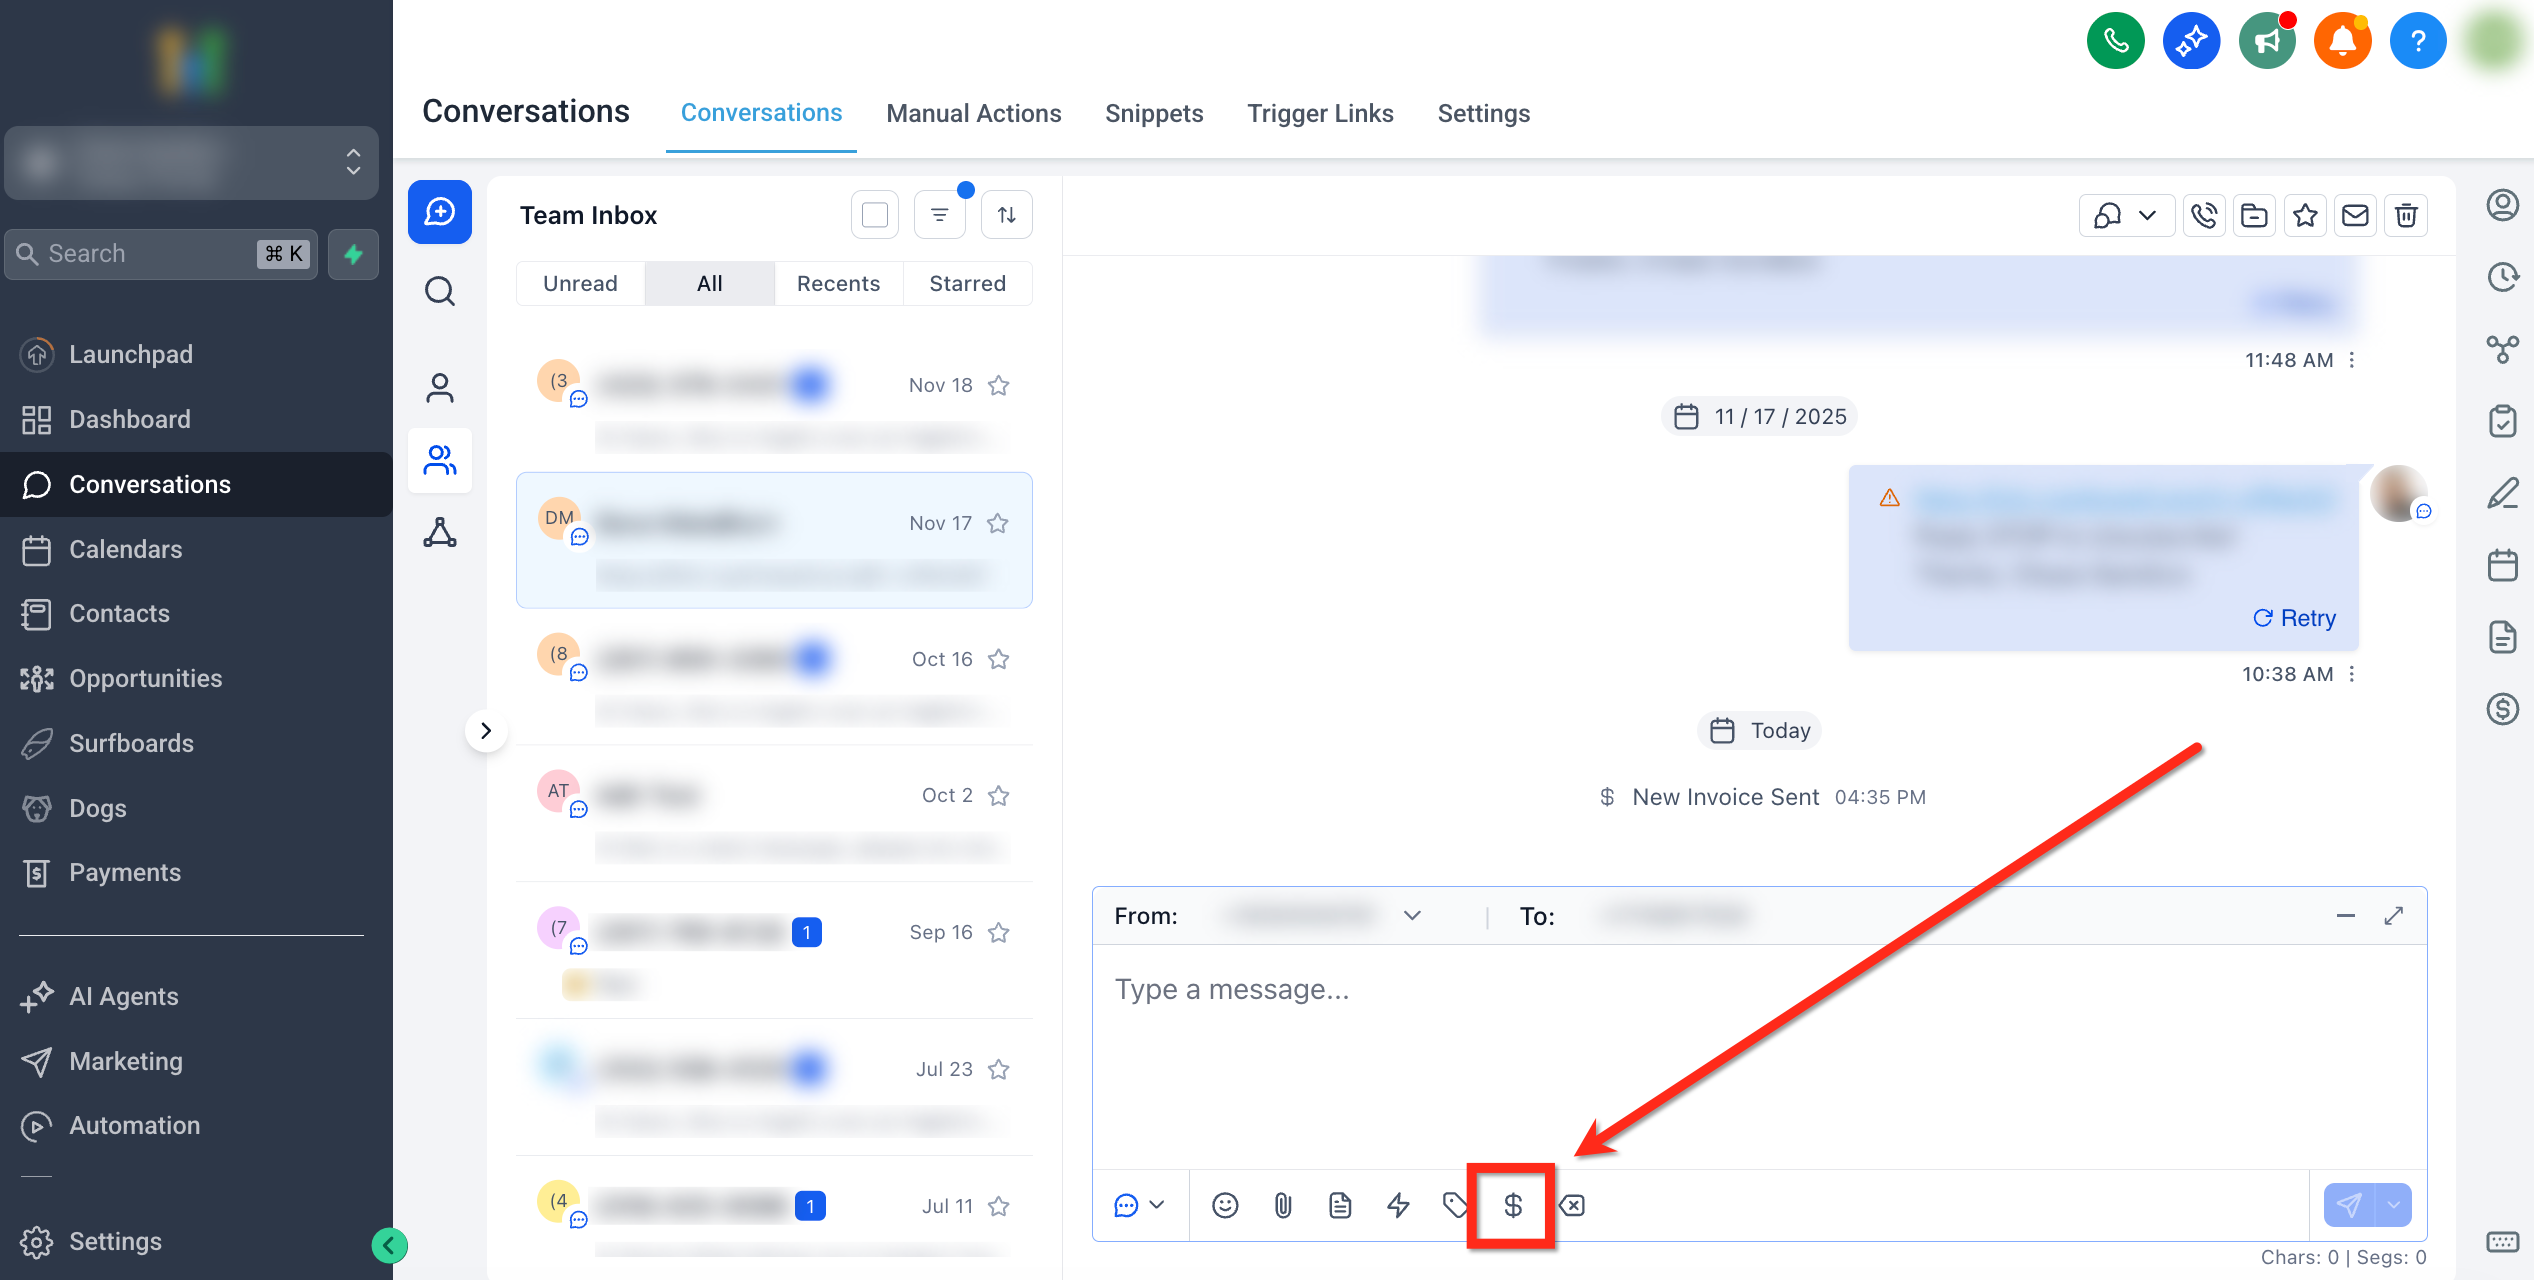Open Payments in the sidebar

click(x=125, y=872)
